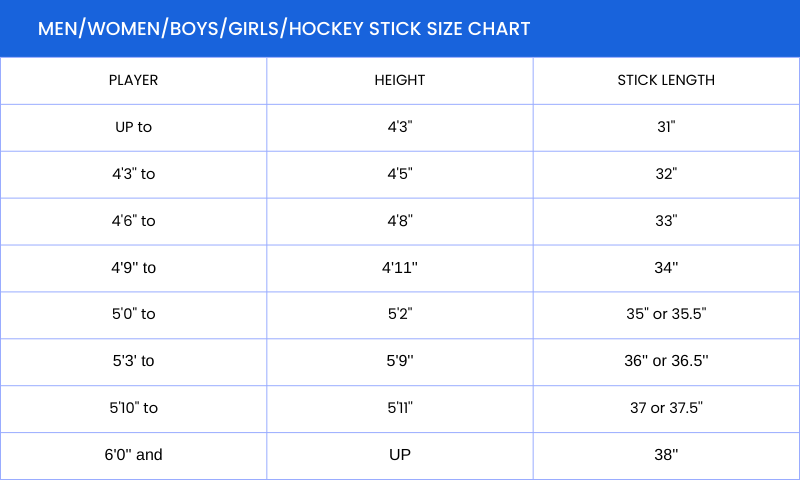Click the "UP to" player cell
The image size is (800, 480).
click(133, 127)
